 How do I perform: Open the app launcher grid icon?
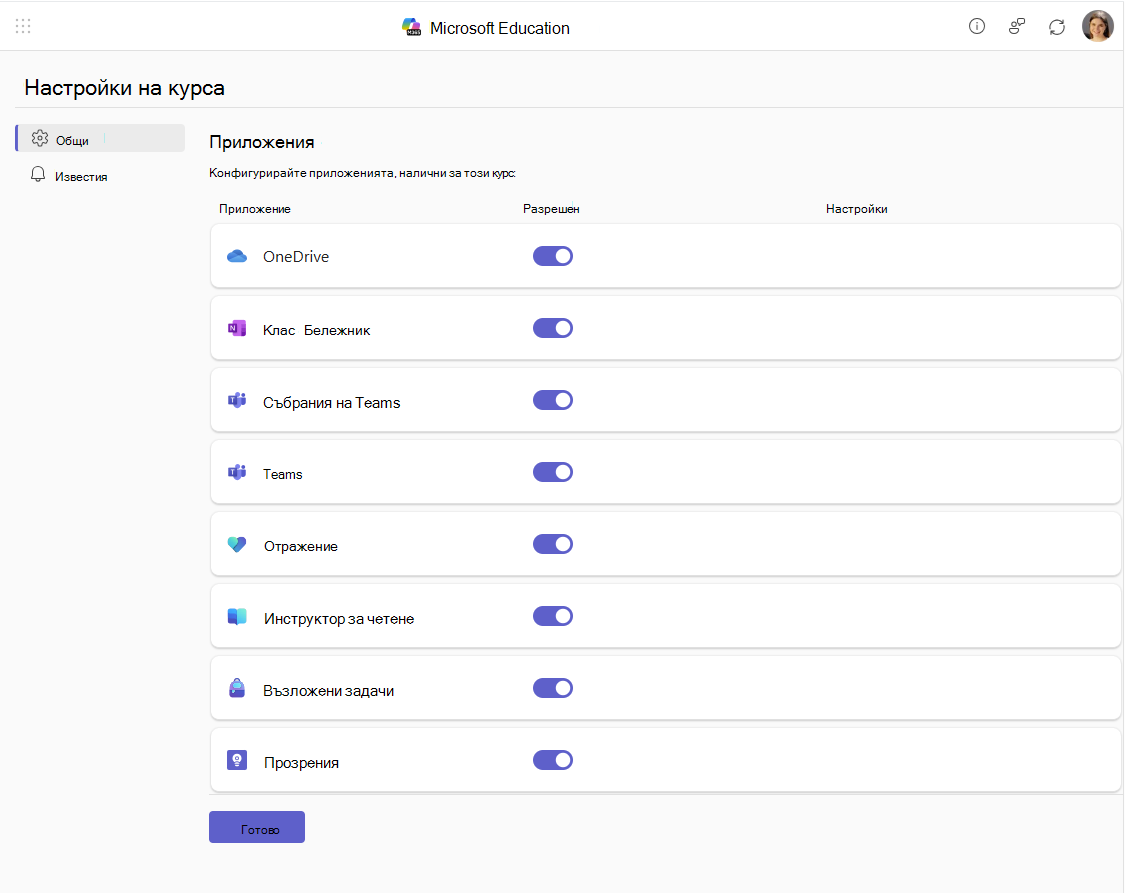[23, 27]
